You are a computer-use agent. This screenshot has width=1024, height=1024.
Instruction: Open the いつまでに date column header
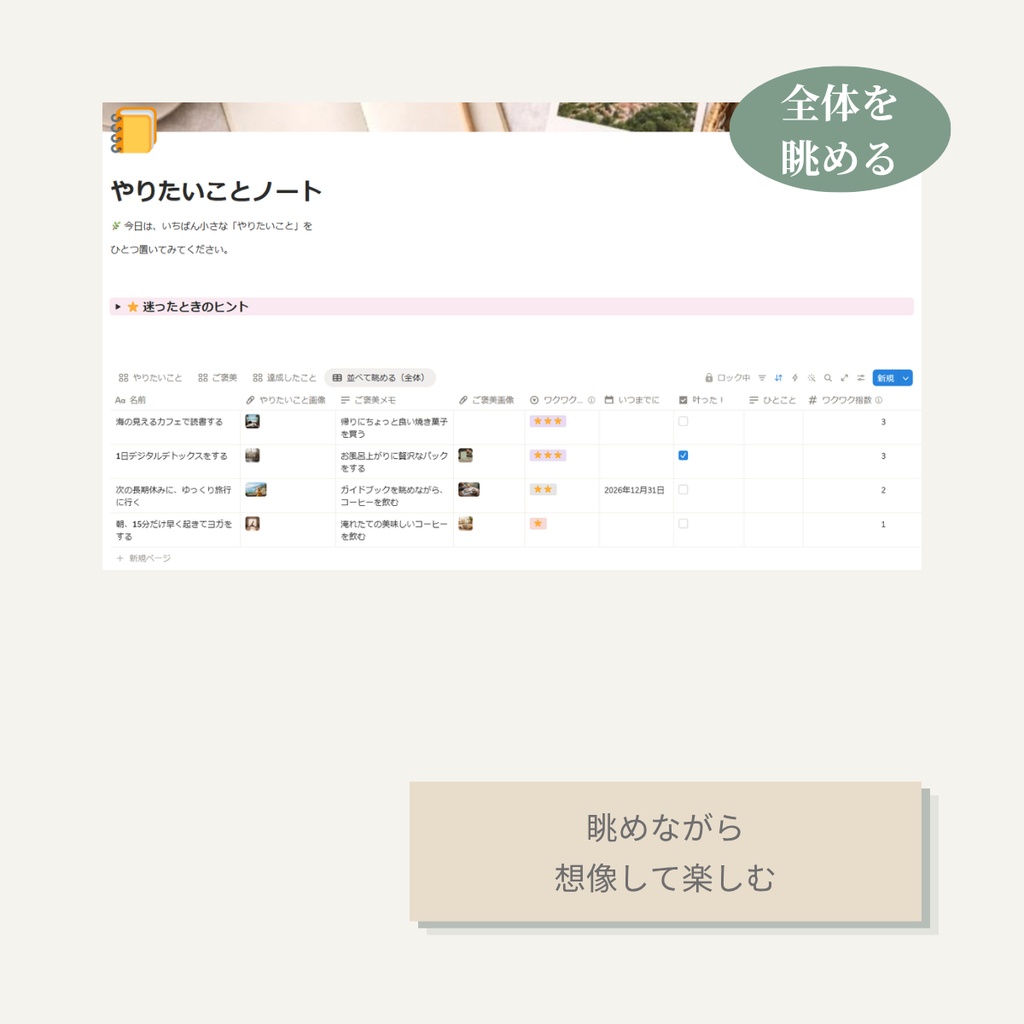pyautogui.click(x=632, y=400)
